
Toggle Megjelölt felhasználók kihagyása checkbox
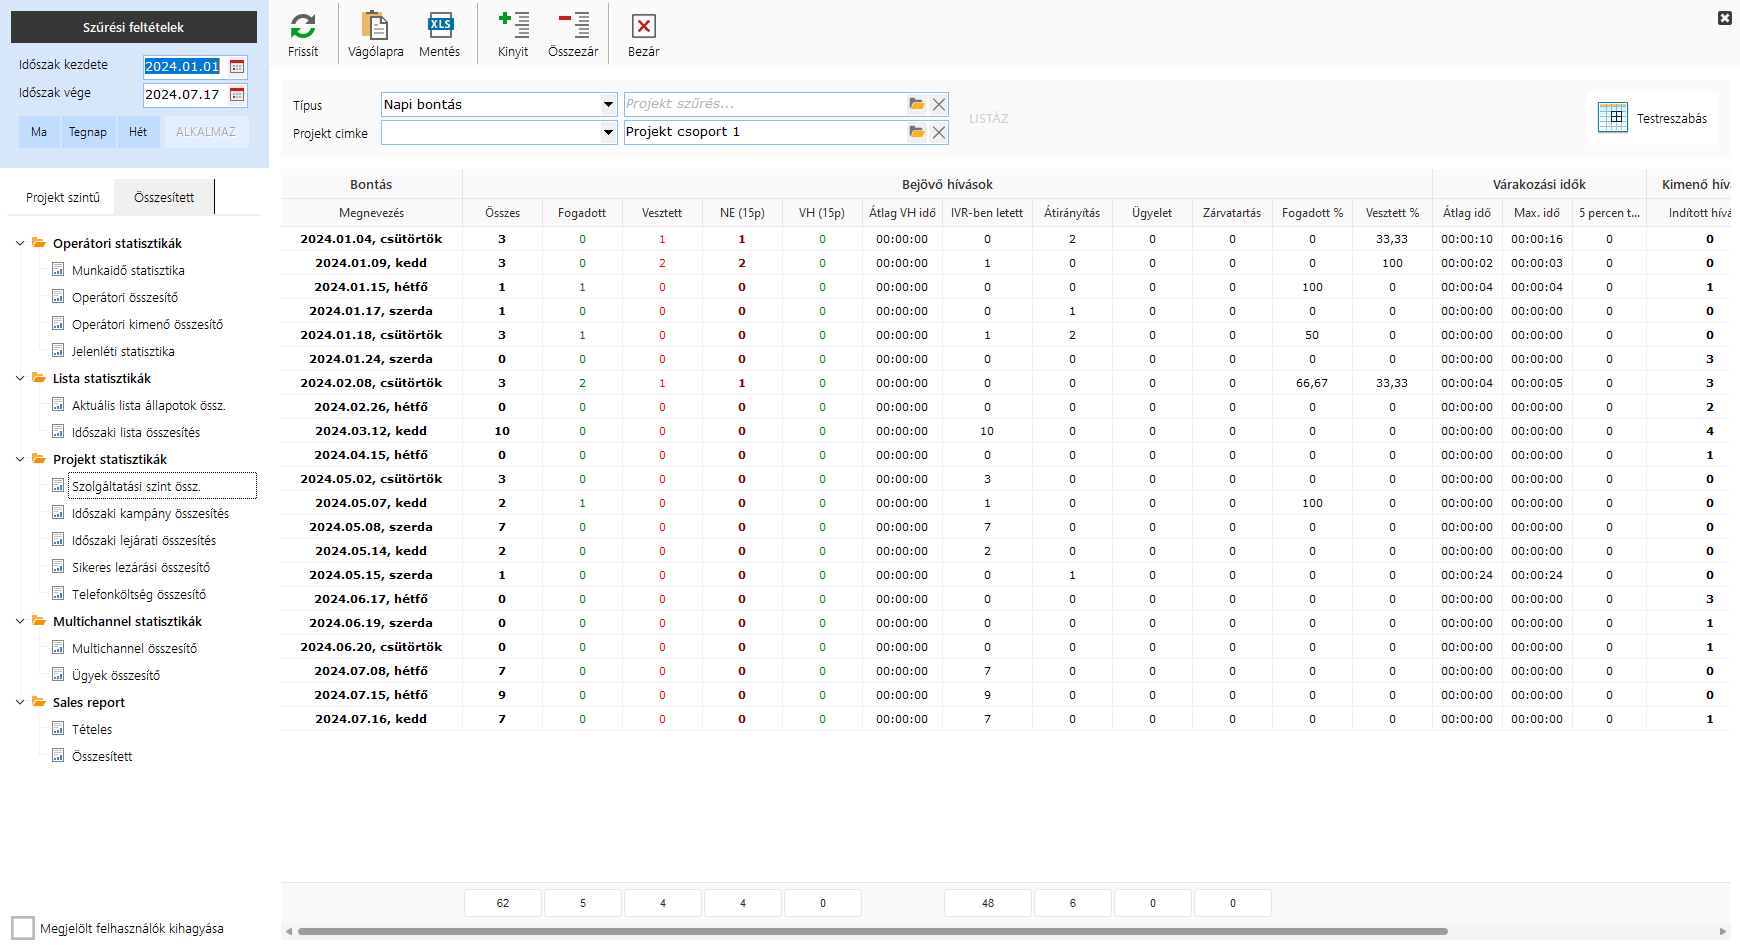[23, 928]
